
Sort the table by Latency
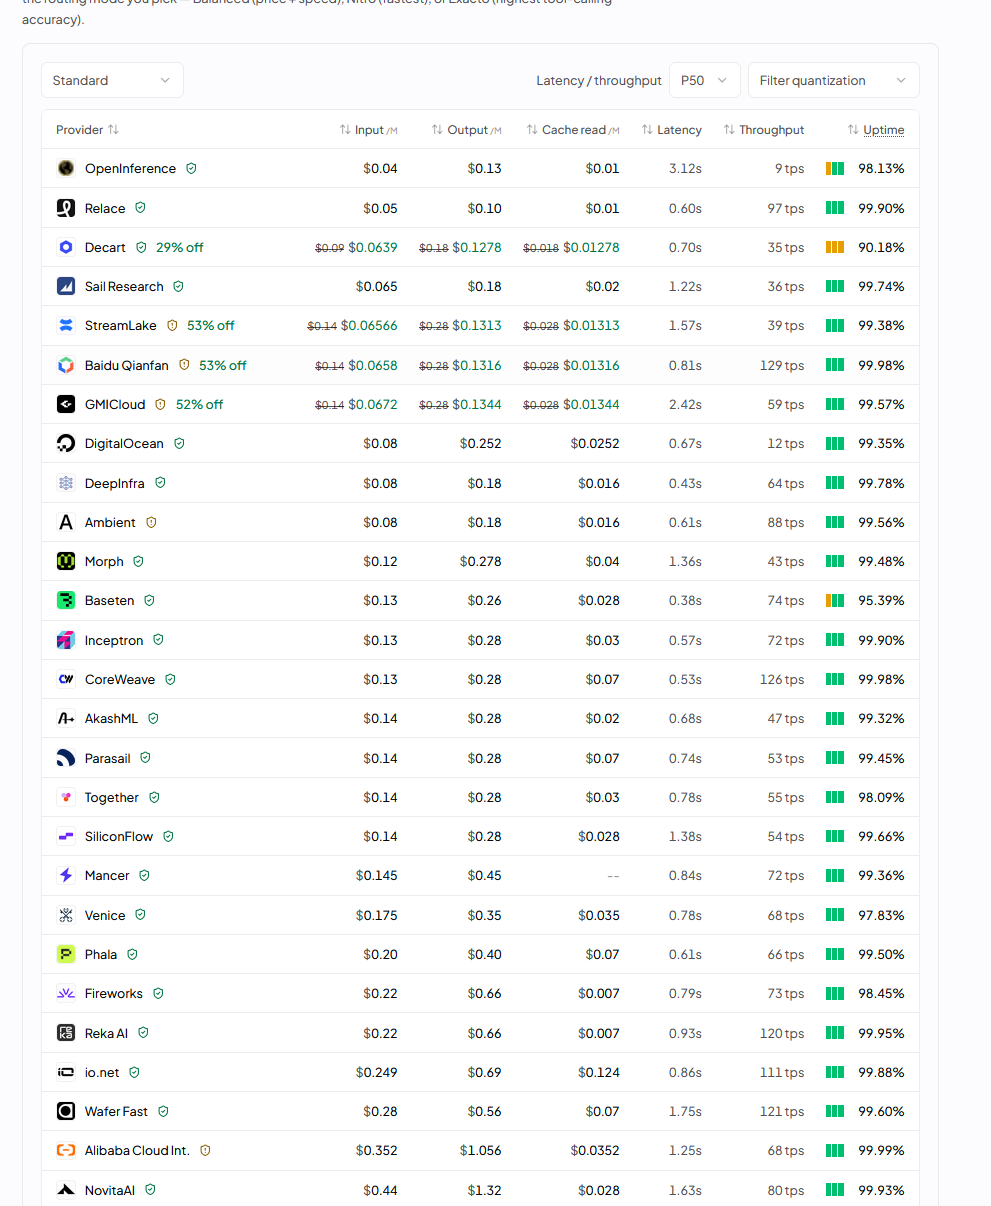pyautogui.click(x=671, y=130)
